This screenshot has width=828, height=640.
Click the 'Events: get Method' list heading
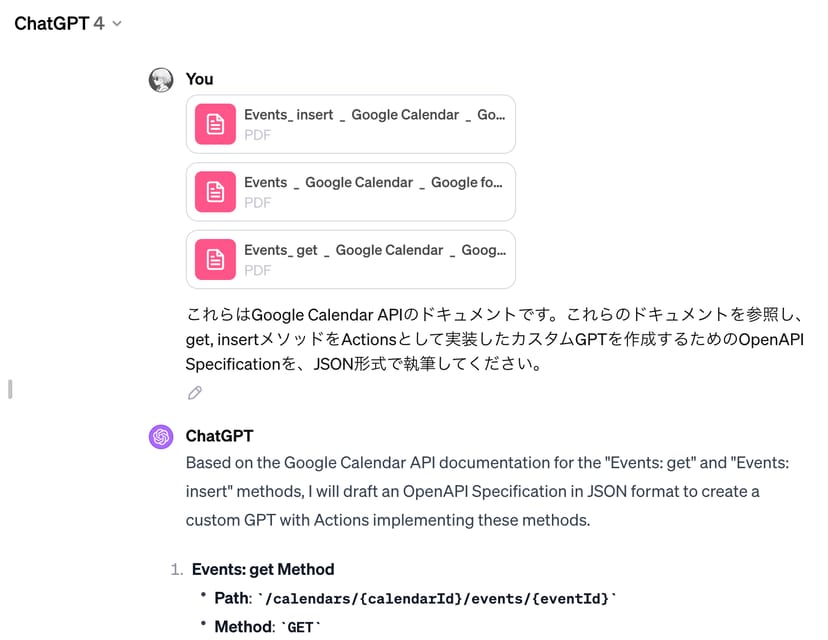[x=263, y=569]
